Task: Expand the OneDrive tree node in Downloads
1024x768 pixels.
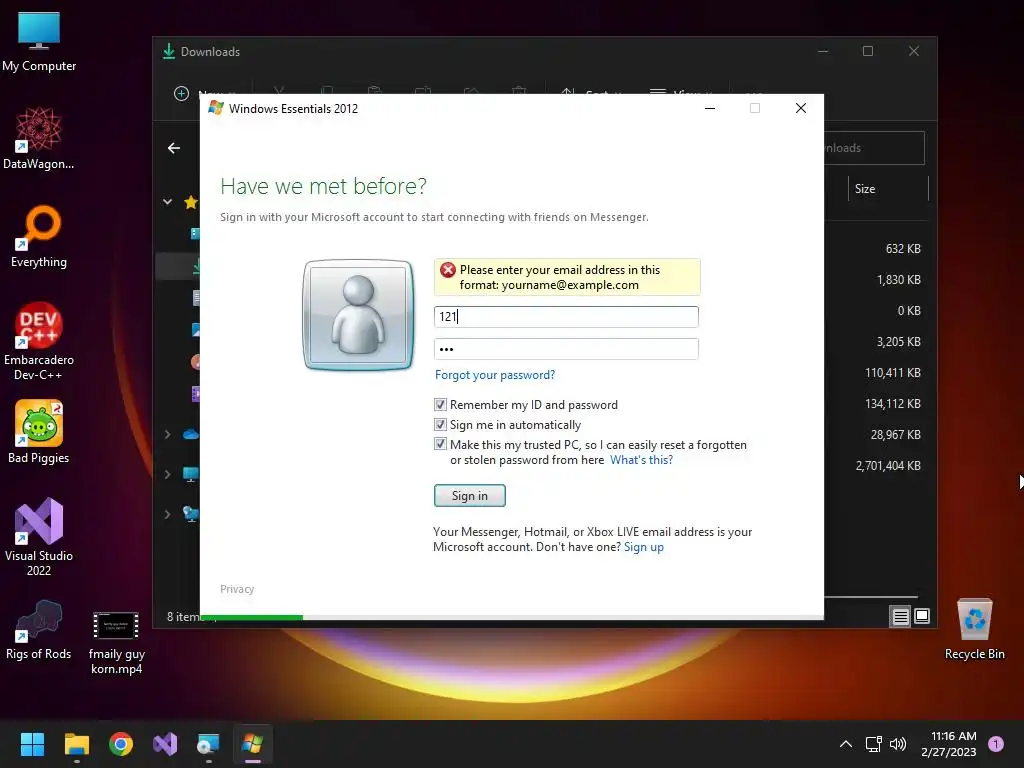Action: [x=168, y=434]
